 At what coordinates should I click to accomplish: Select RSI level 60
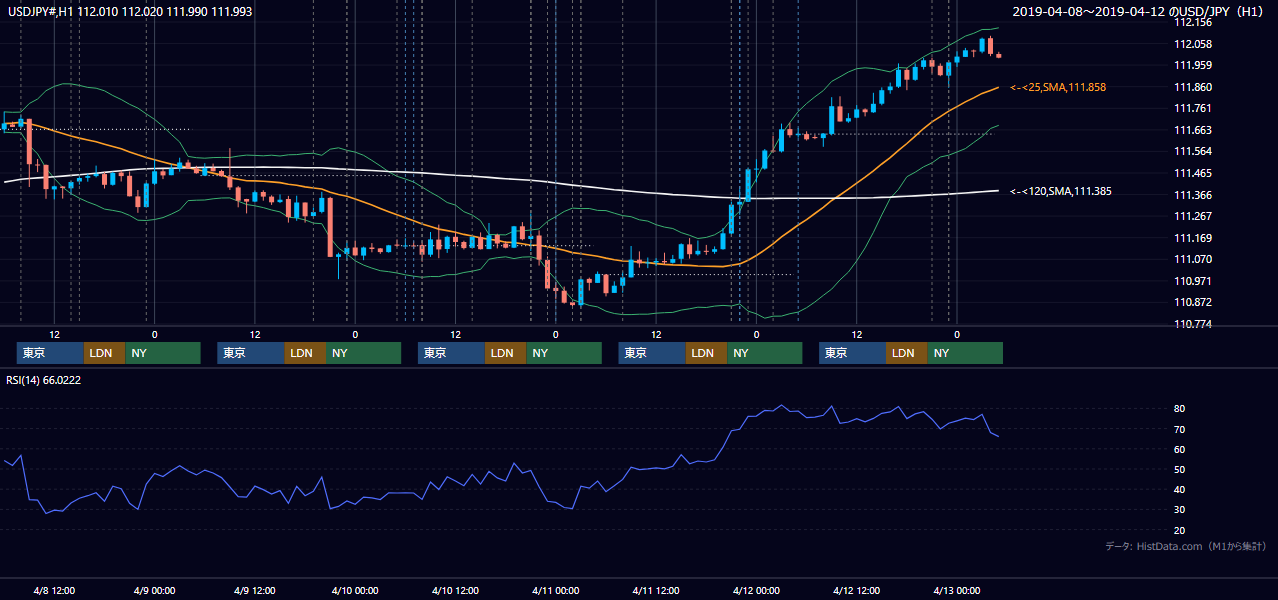click(1180, 449)
